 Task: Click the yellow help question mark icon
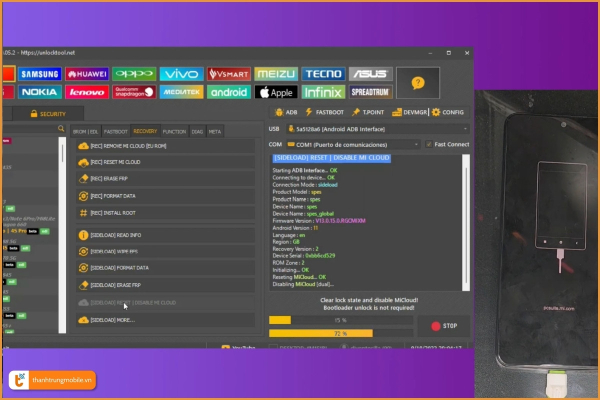[417, 83]
